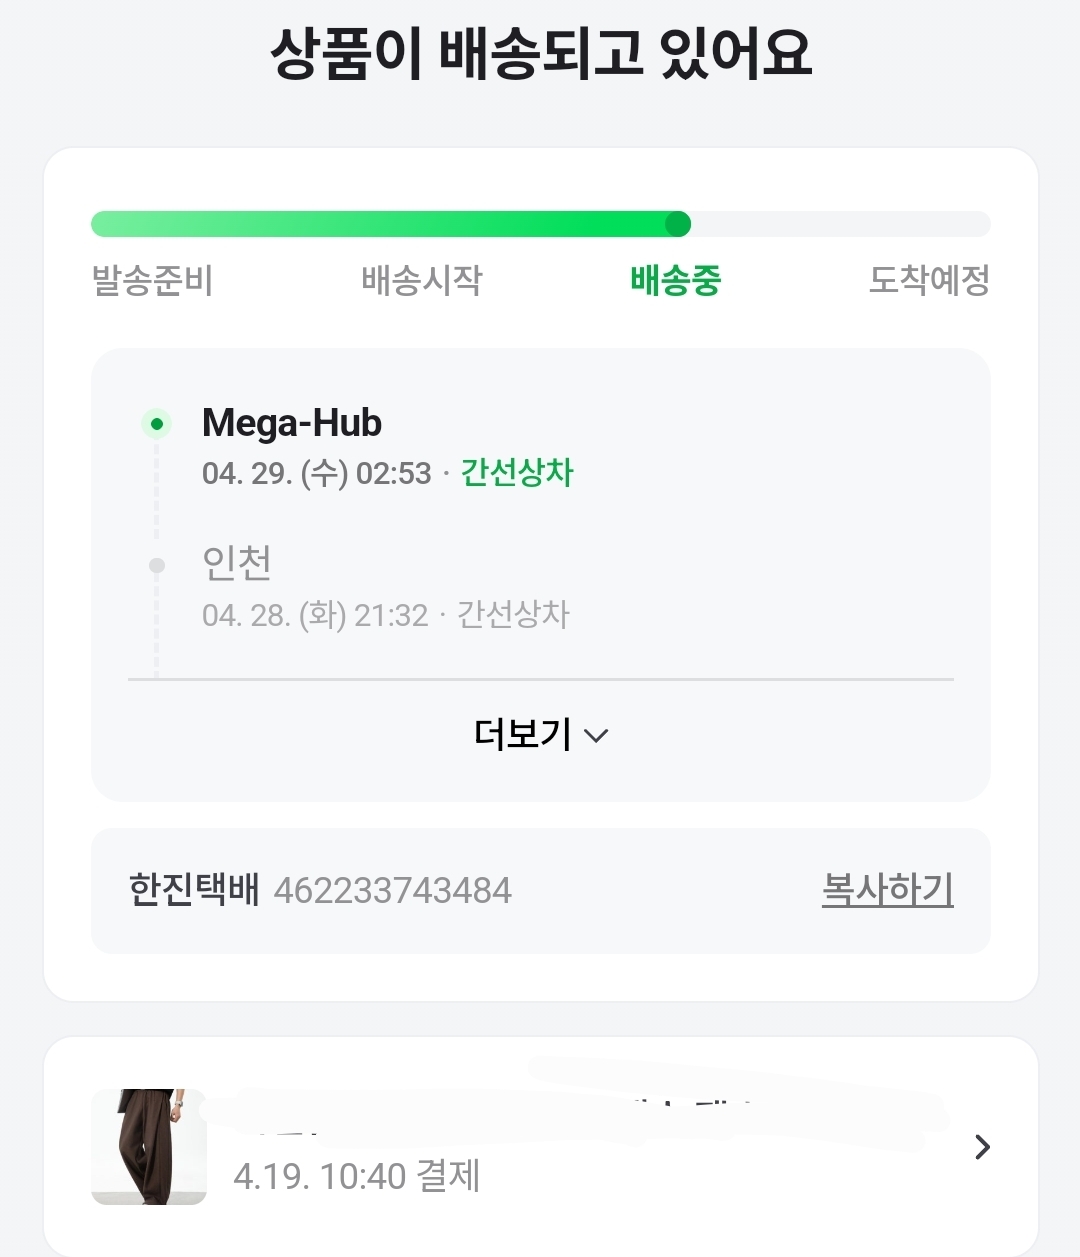The height and width of the screenshot is (1257, 1080).
Task: Click the 한진택배 courier name
Action: coord(194,889)
